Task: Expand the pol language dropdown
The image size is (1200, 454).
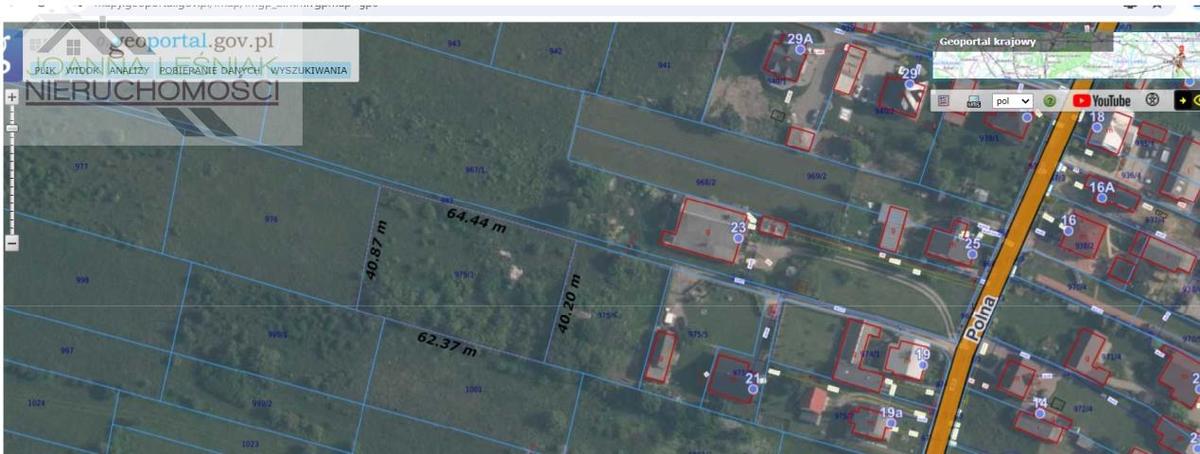Action: [x=1011, y=101]
